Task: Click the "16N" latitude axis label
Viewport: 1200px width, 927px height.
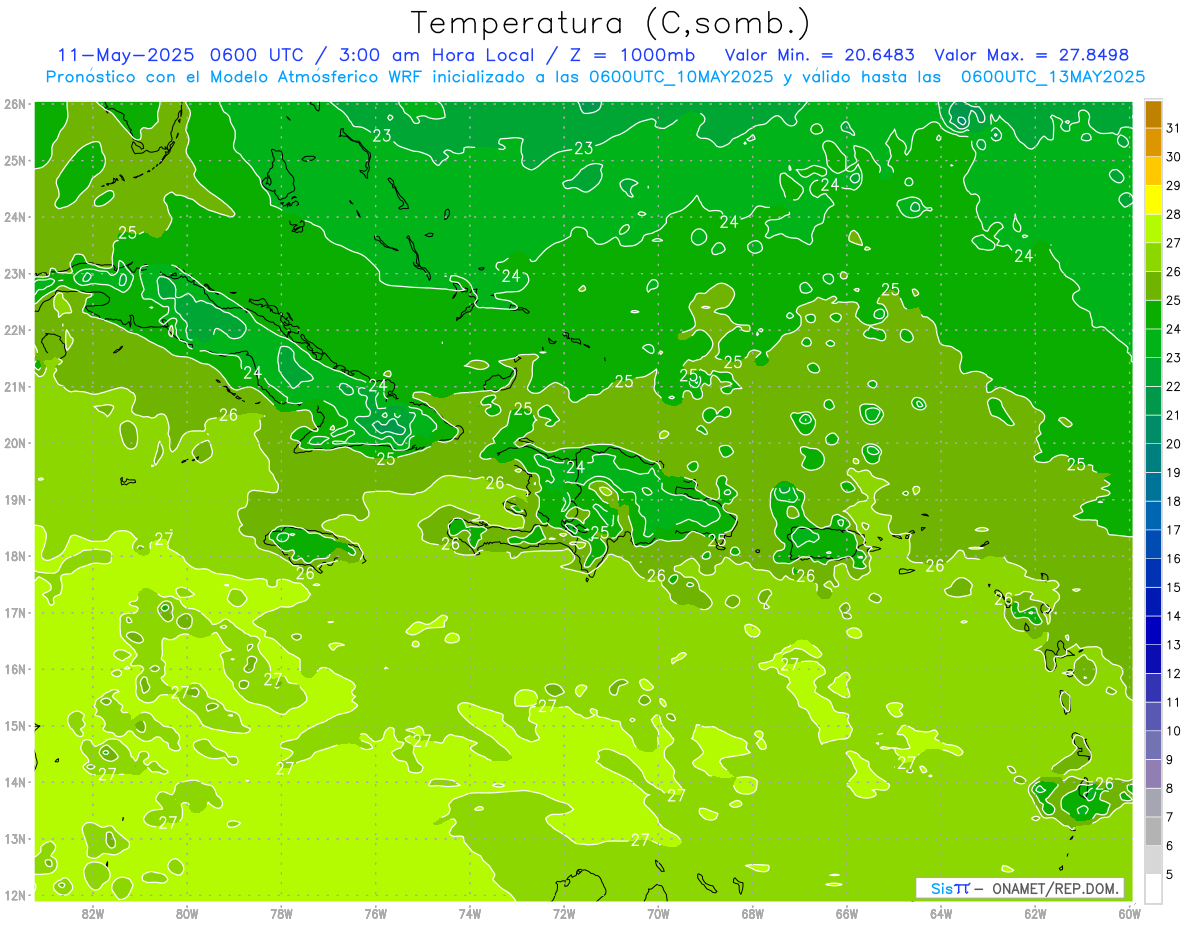Action: coord(15,669)
